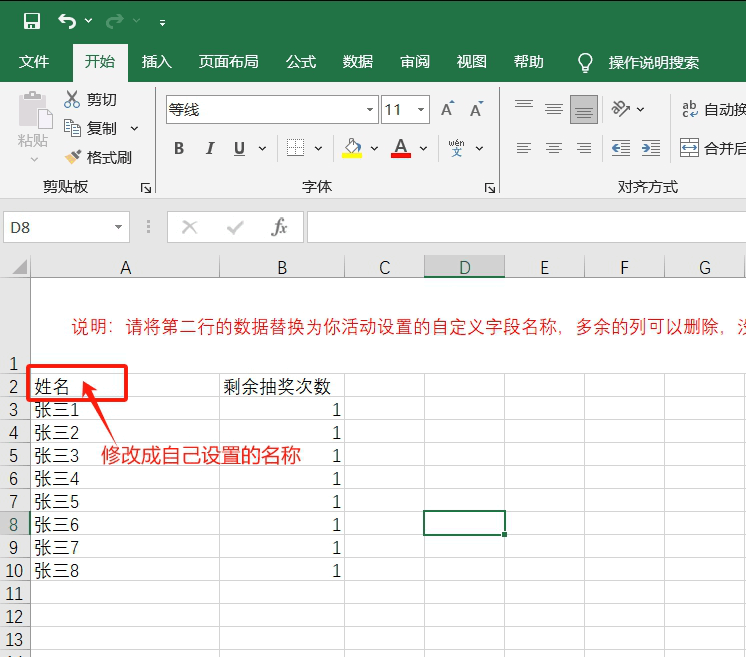Click the 自动换行 wrap text button
The width and height of the screenshot is (746, 657).
click(x=712, y=110)
